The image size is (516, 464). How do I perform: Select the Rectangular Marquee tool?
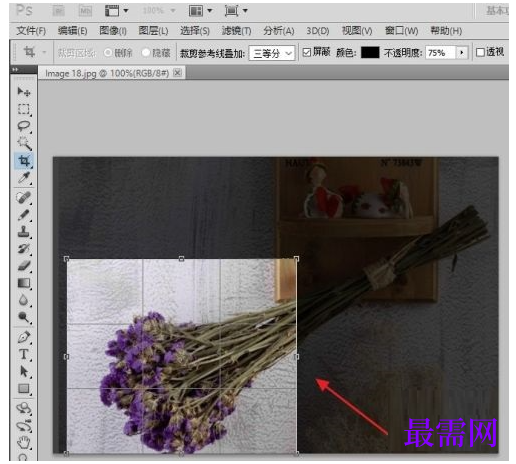point(24,109)
